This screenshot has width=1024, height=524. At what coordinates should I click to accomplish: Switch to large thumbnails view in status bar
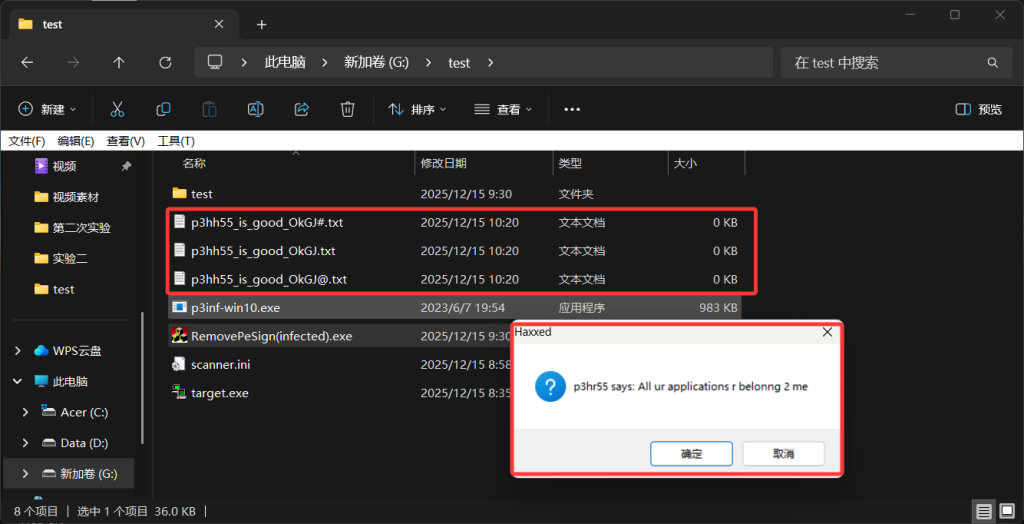point(1005,511)
